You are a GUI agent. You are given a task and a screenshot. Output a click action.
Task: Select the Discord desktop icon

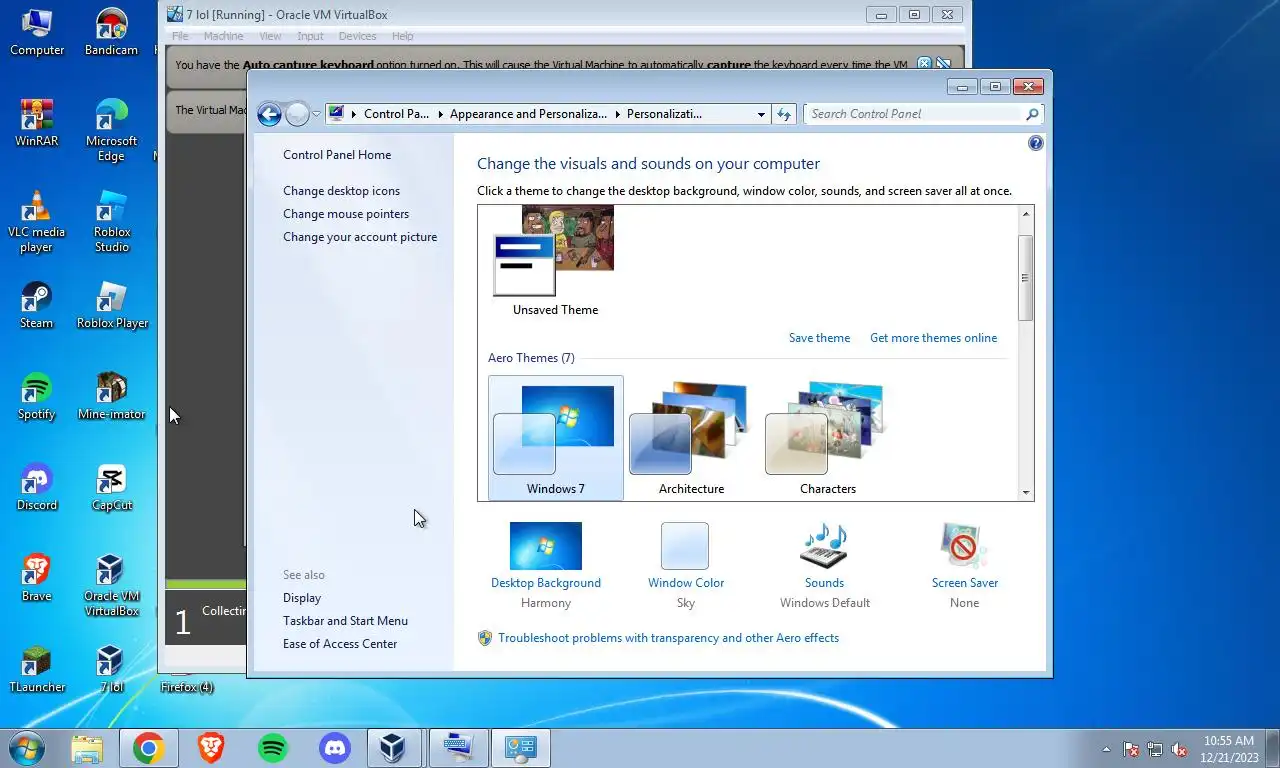coord(37,487)
